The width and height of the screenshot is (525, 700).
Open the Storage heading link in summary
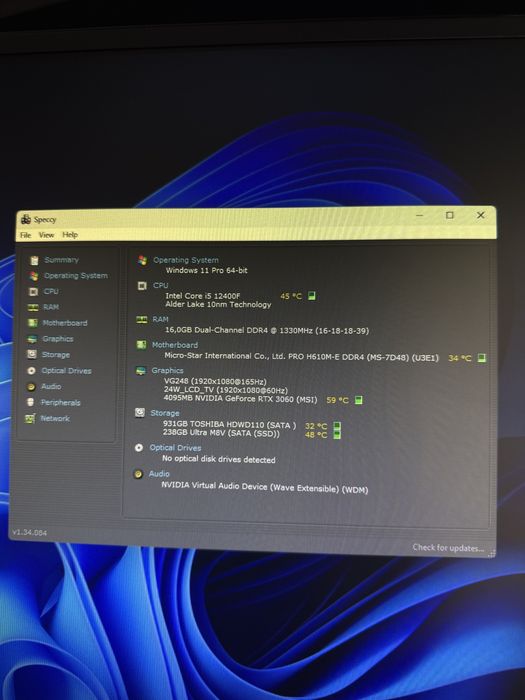(164, 413)
